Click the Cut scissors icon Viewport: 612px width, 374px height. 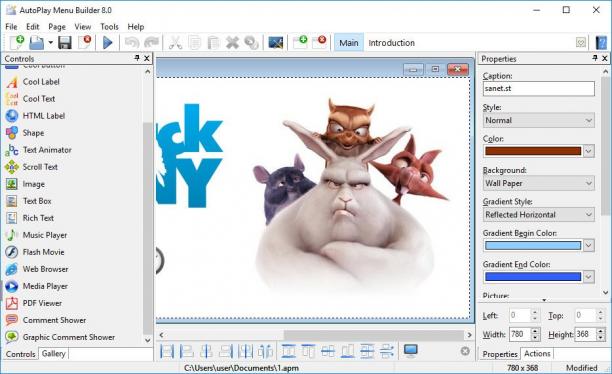175,43
